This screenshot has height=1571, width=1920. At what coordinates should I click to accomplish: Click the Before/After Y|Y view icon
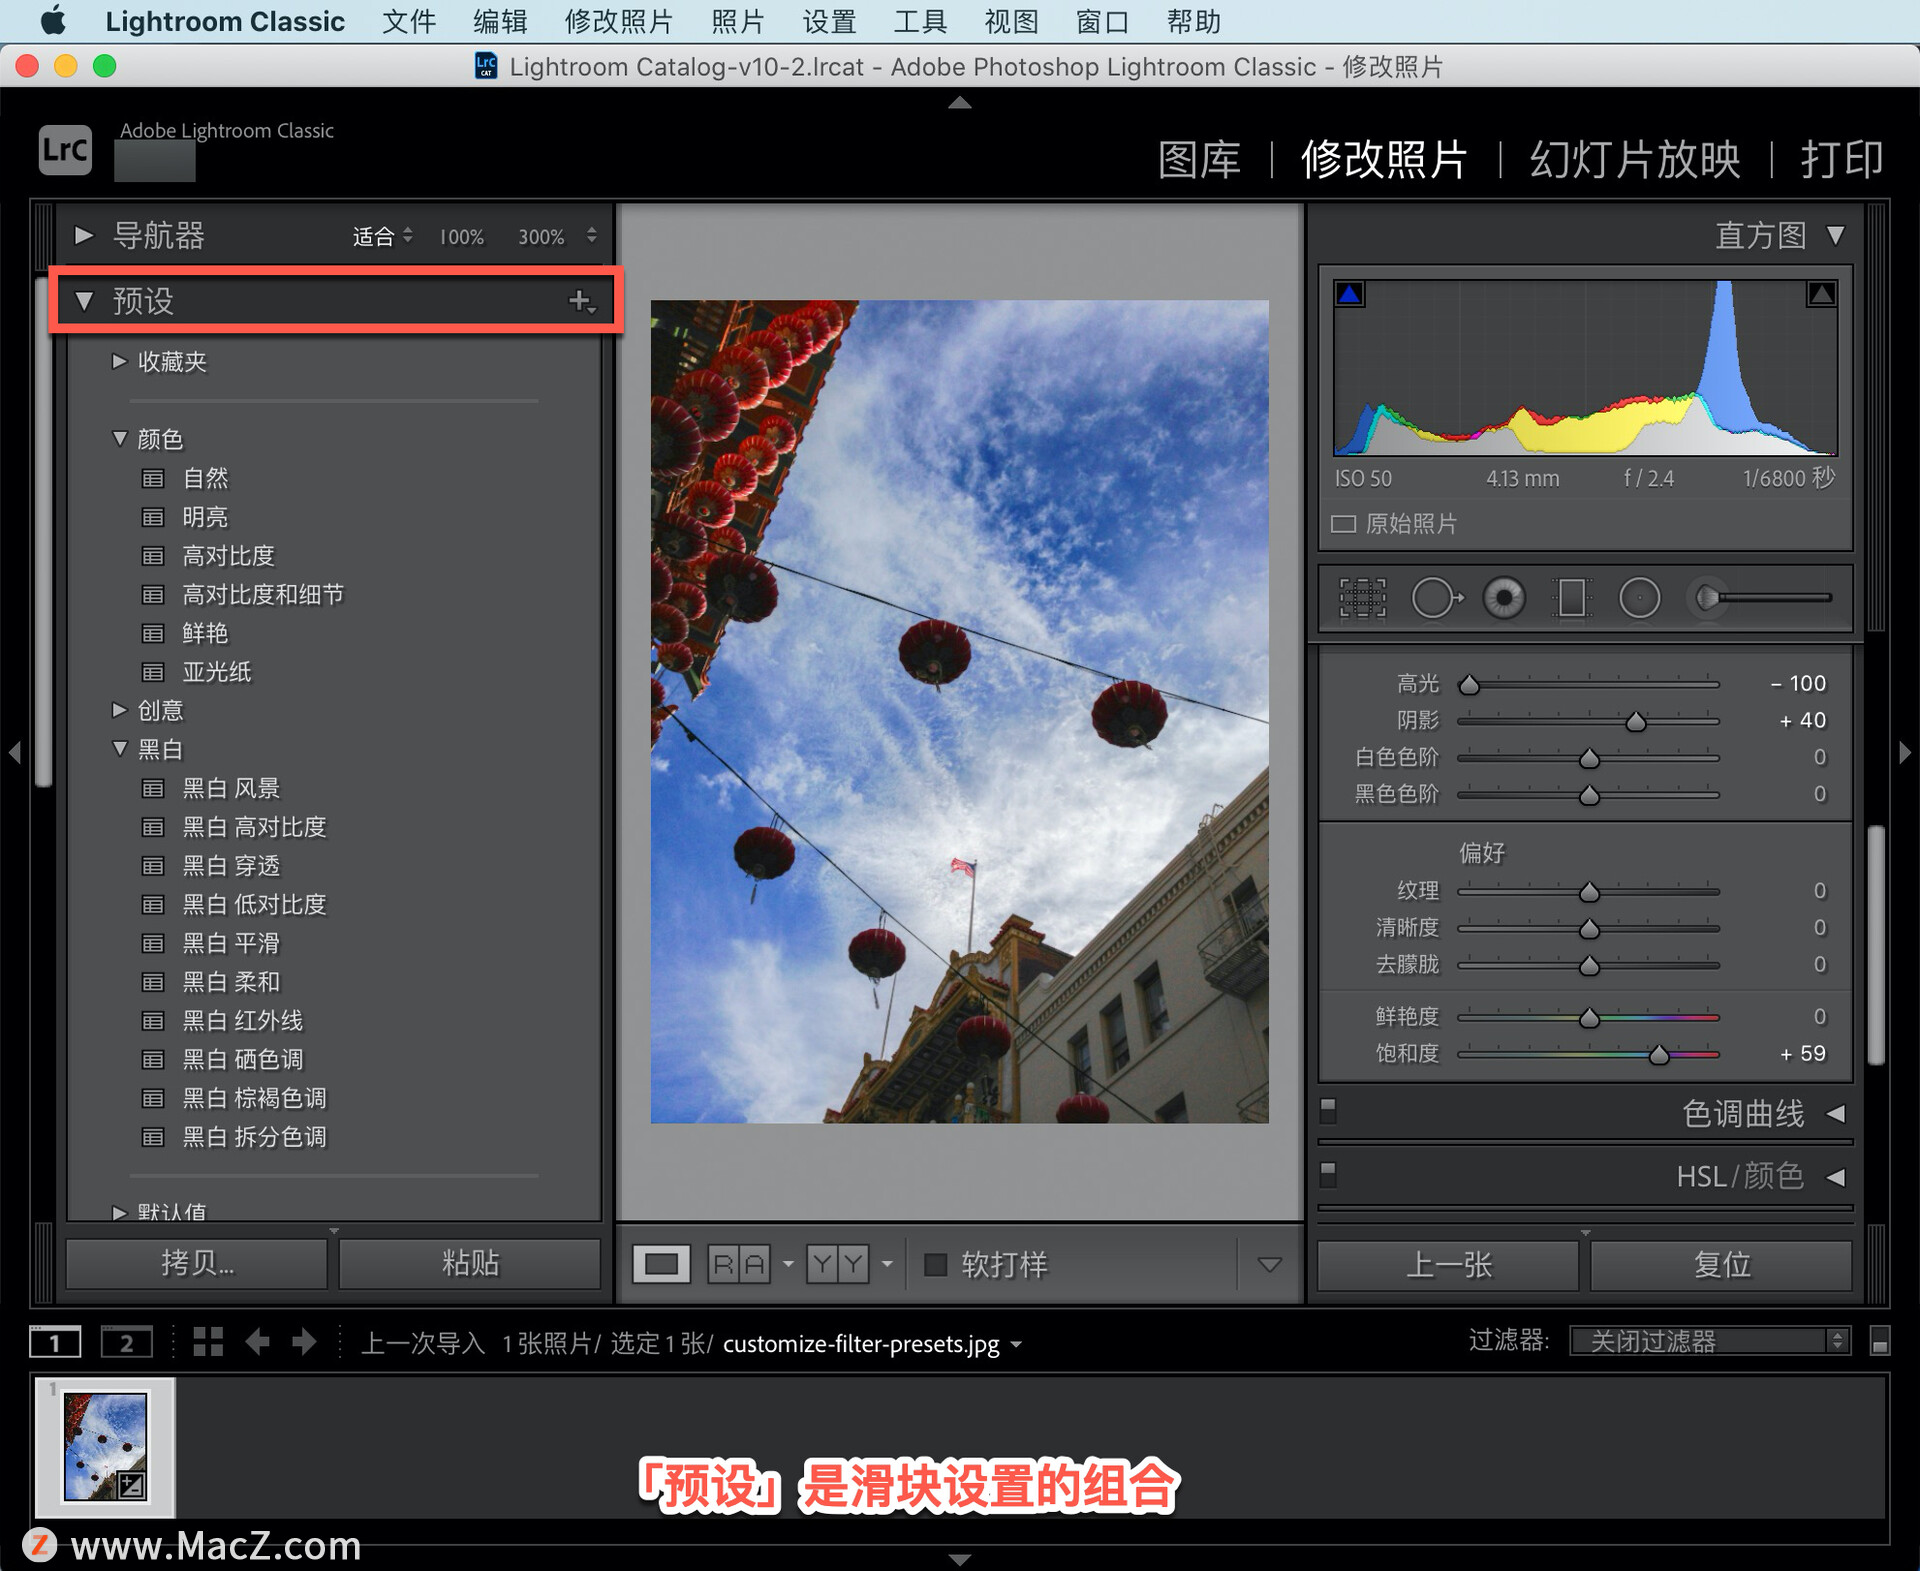click(838, 1265)
